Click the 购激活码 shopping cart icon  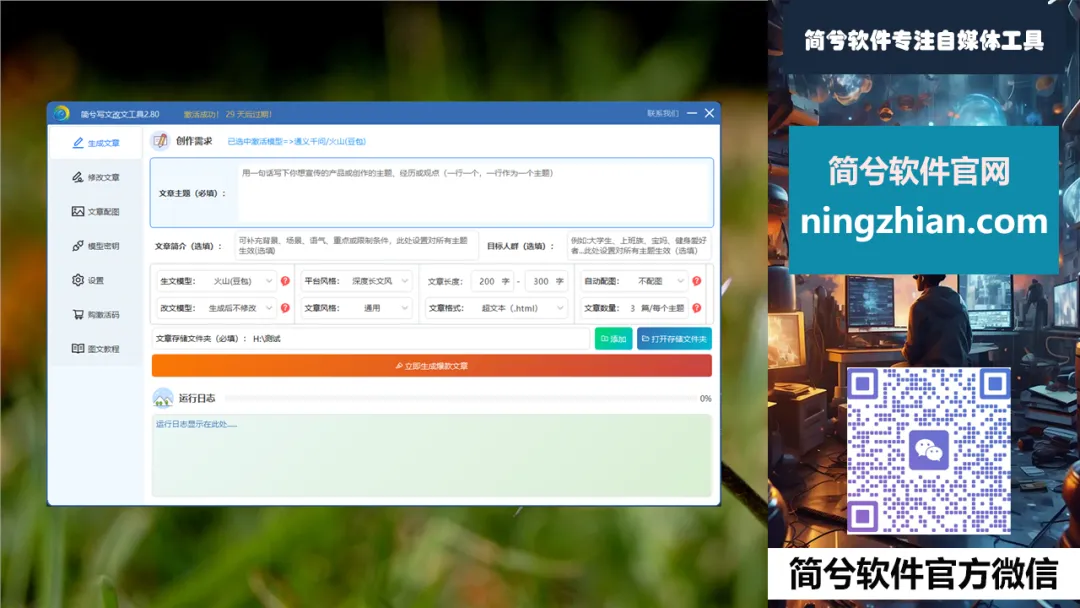tap(78, 315)
